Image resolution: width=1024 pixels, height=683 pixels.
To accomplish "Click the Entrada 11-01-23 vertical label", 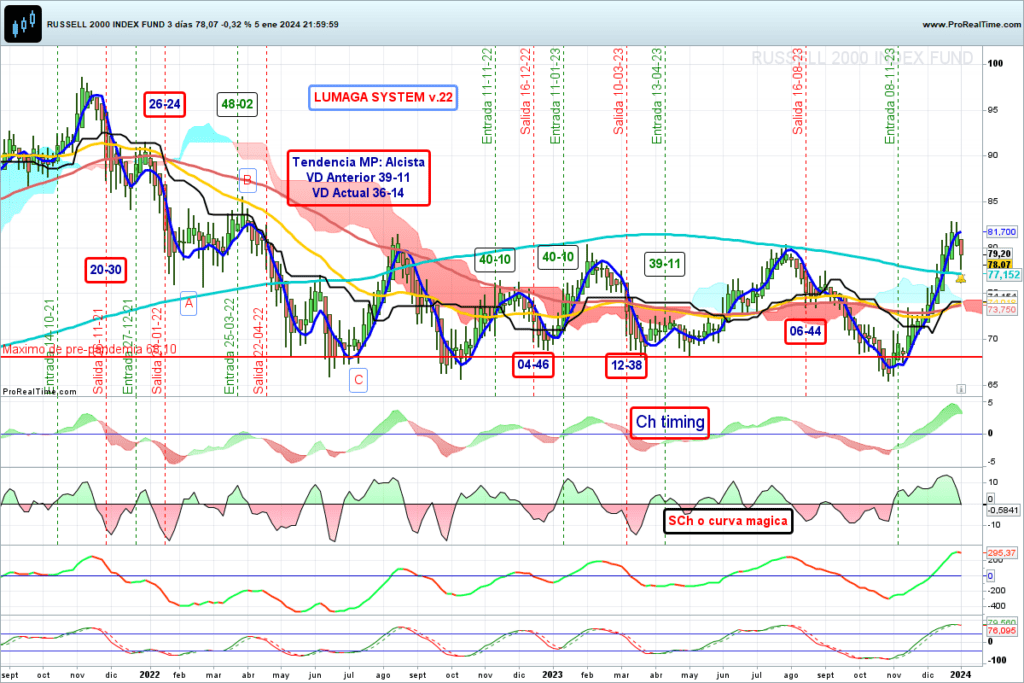I will pos(556,96).
